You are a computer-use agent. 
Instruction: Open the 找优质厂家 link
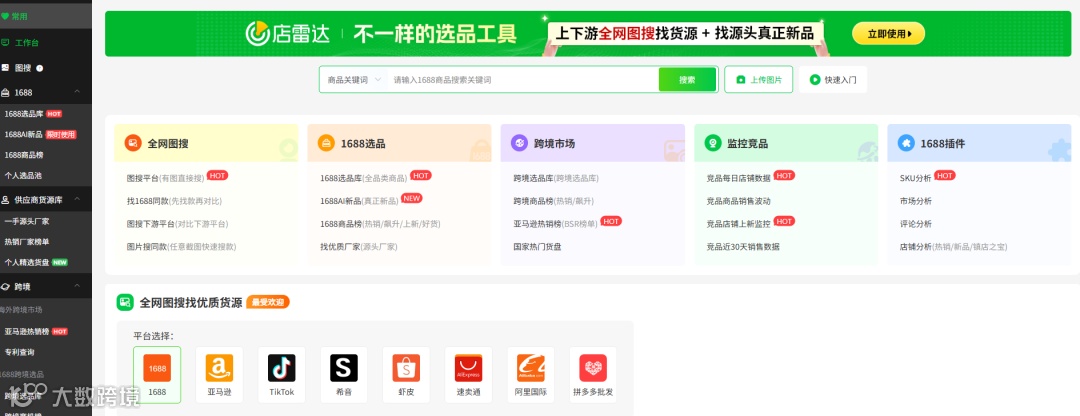click(359, 247)
